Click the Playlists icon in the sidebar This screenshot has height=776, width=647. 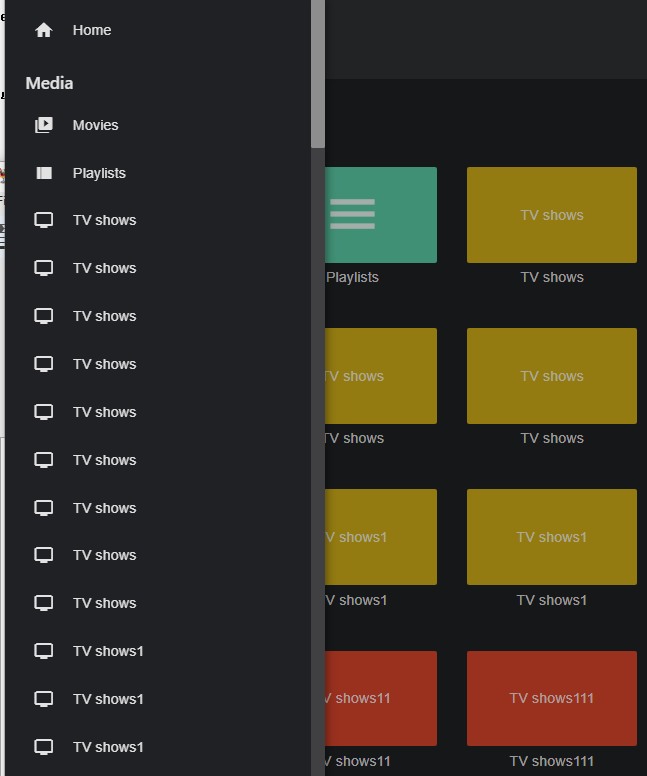[44, 173]
